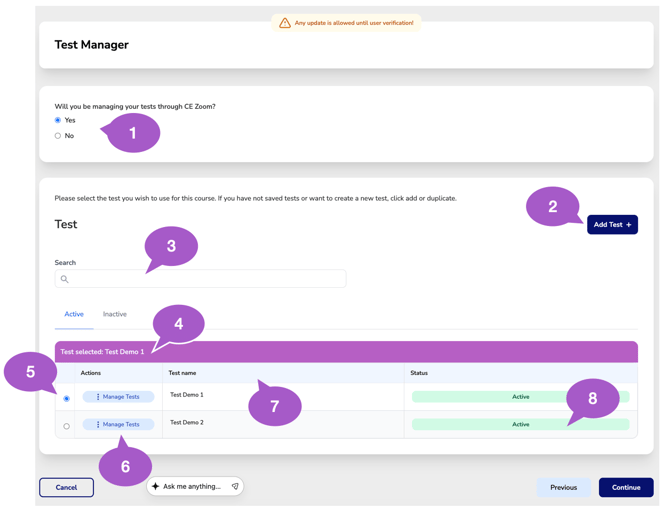Click Active status of Test Demo 1
Viewport: 670px width, 517px height.
pyautogui.click(x=520, y=397)
